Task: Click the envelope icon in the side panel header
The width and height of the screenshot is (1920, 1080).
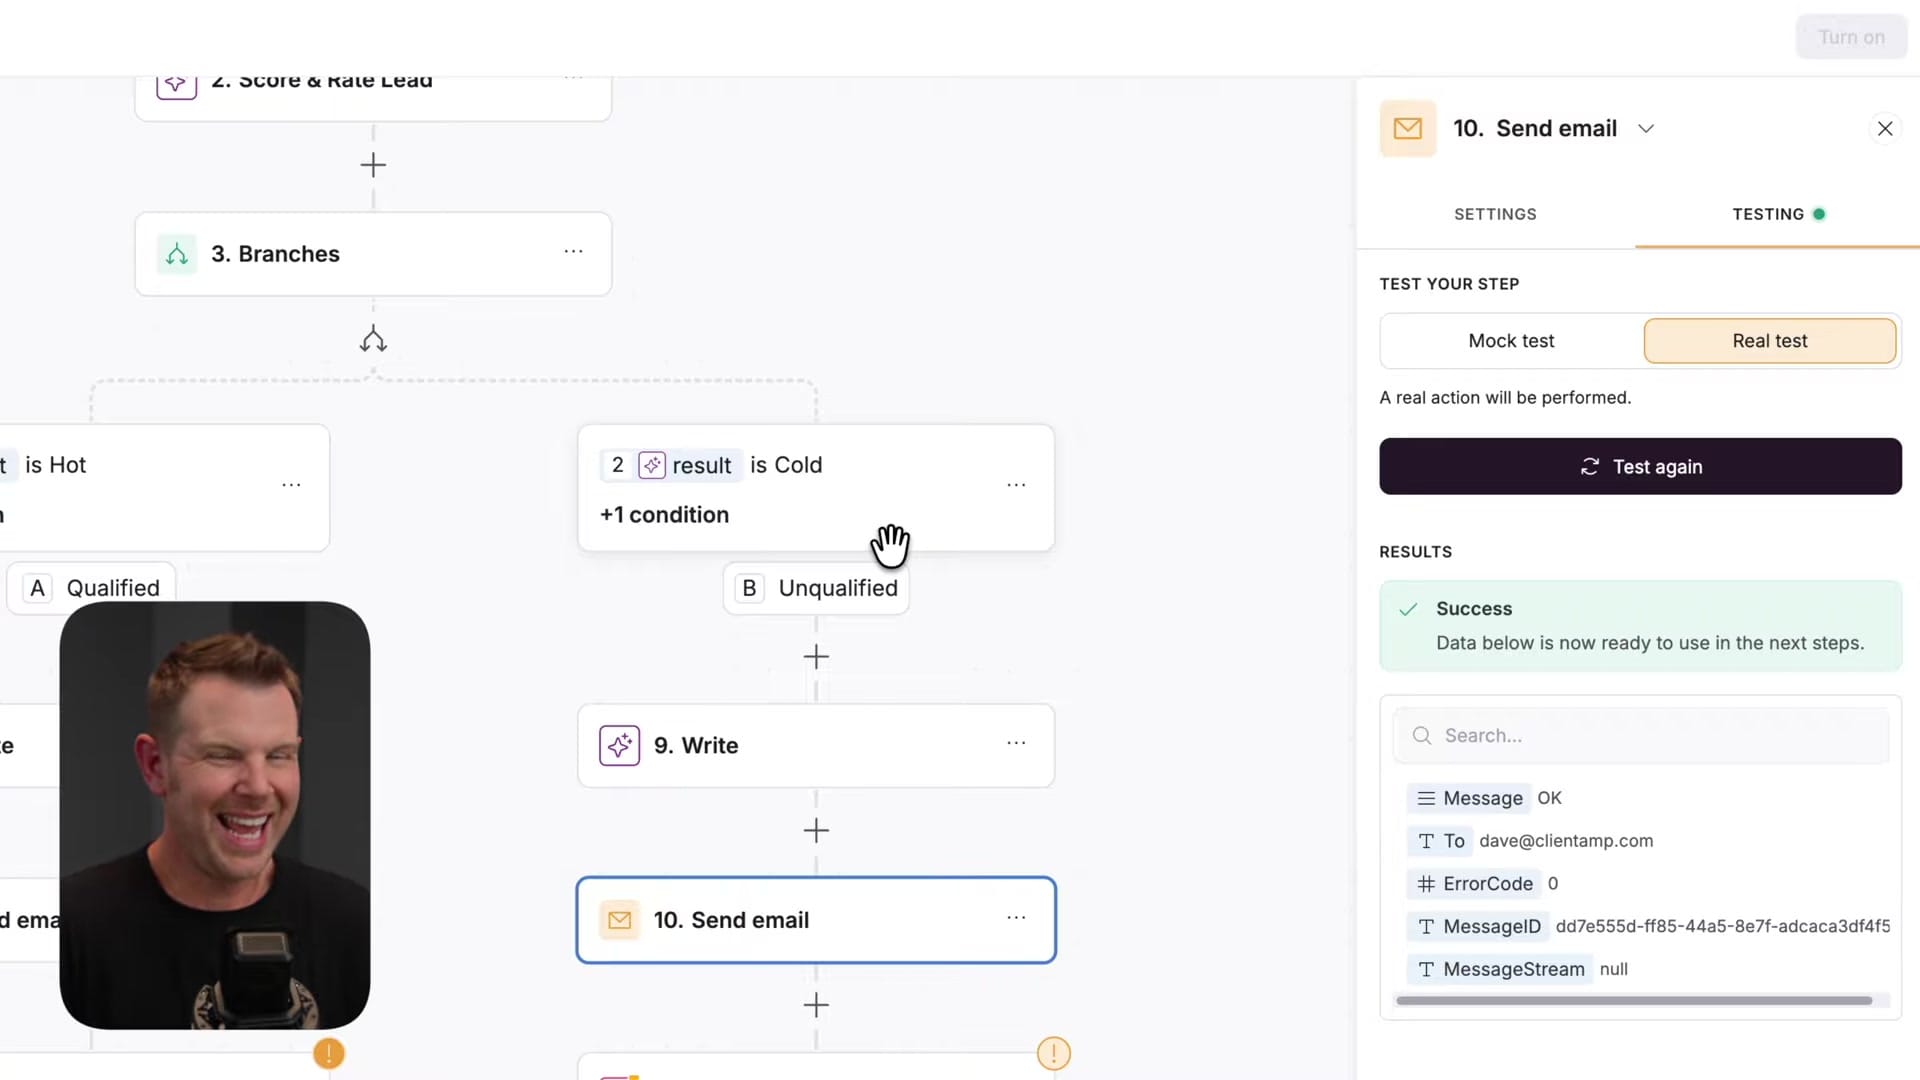Action: pos(1408,129)
